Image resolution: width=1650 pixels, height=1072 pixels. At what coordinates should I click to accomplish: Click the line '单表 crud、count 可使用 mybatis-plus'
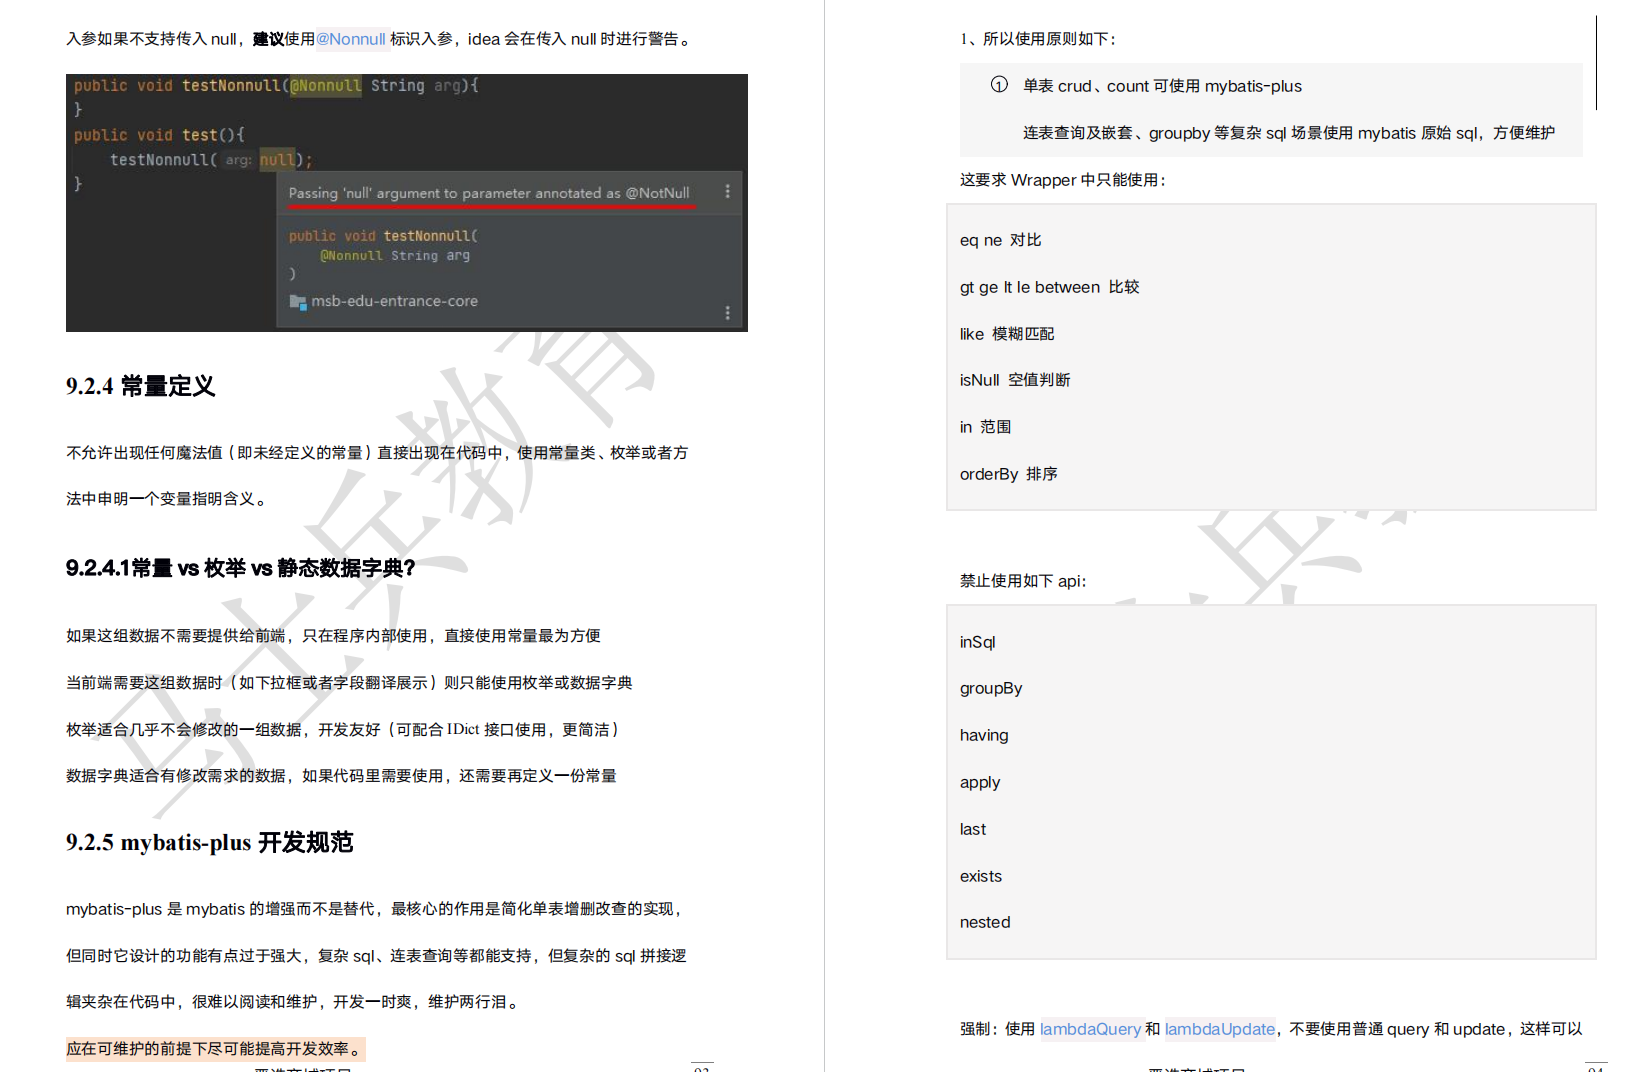(1162, 86)
